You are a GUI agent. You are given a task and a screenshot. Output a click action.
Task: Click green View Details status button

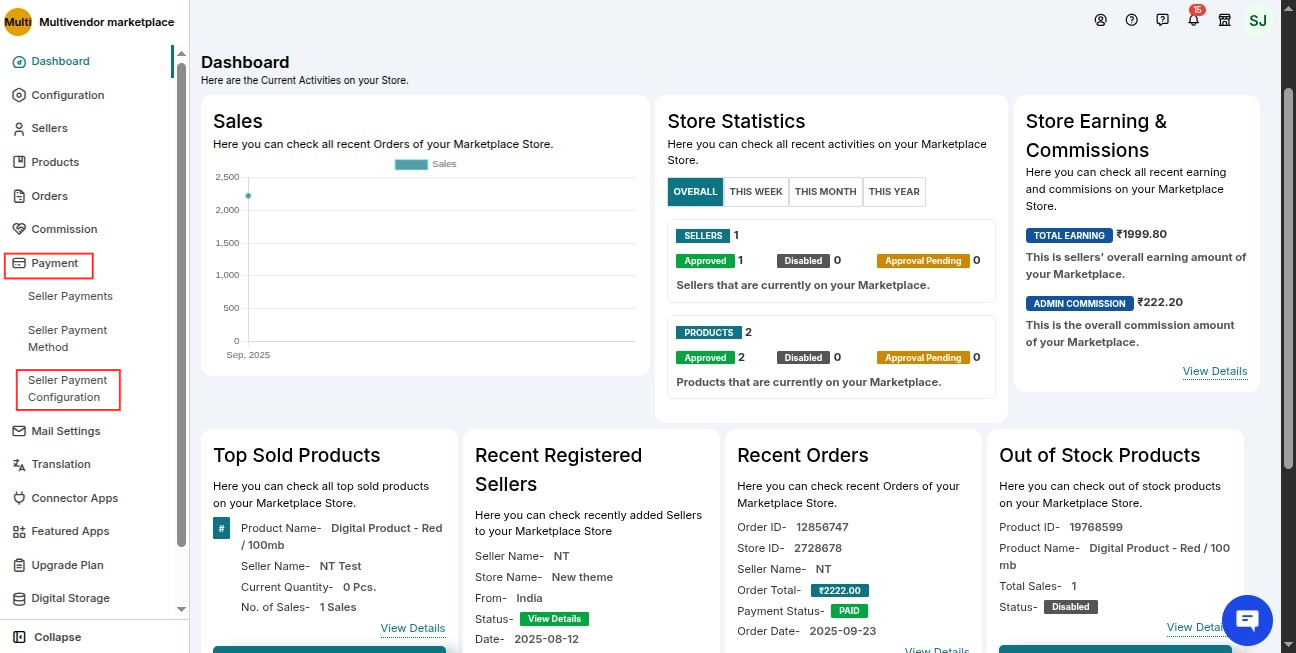554,619
